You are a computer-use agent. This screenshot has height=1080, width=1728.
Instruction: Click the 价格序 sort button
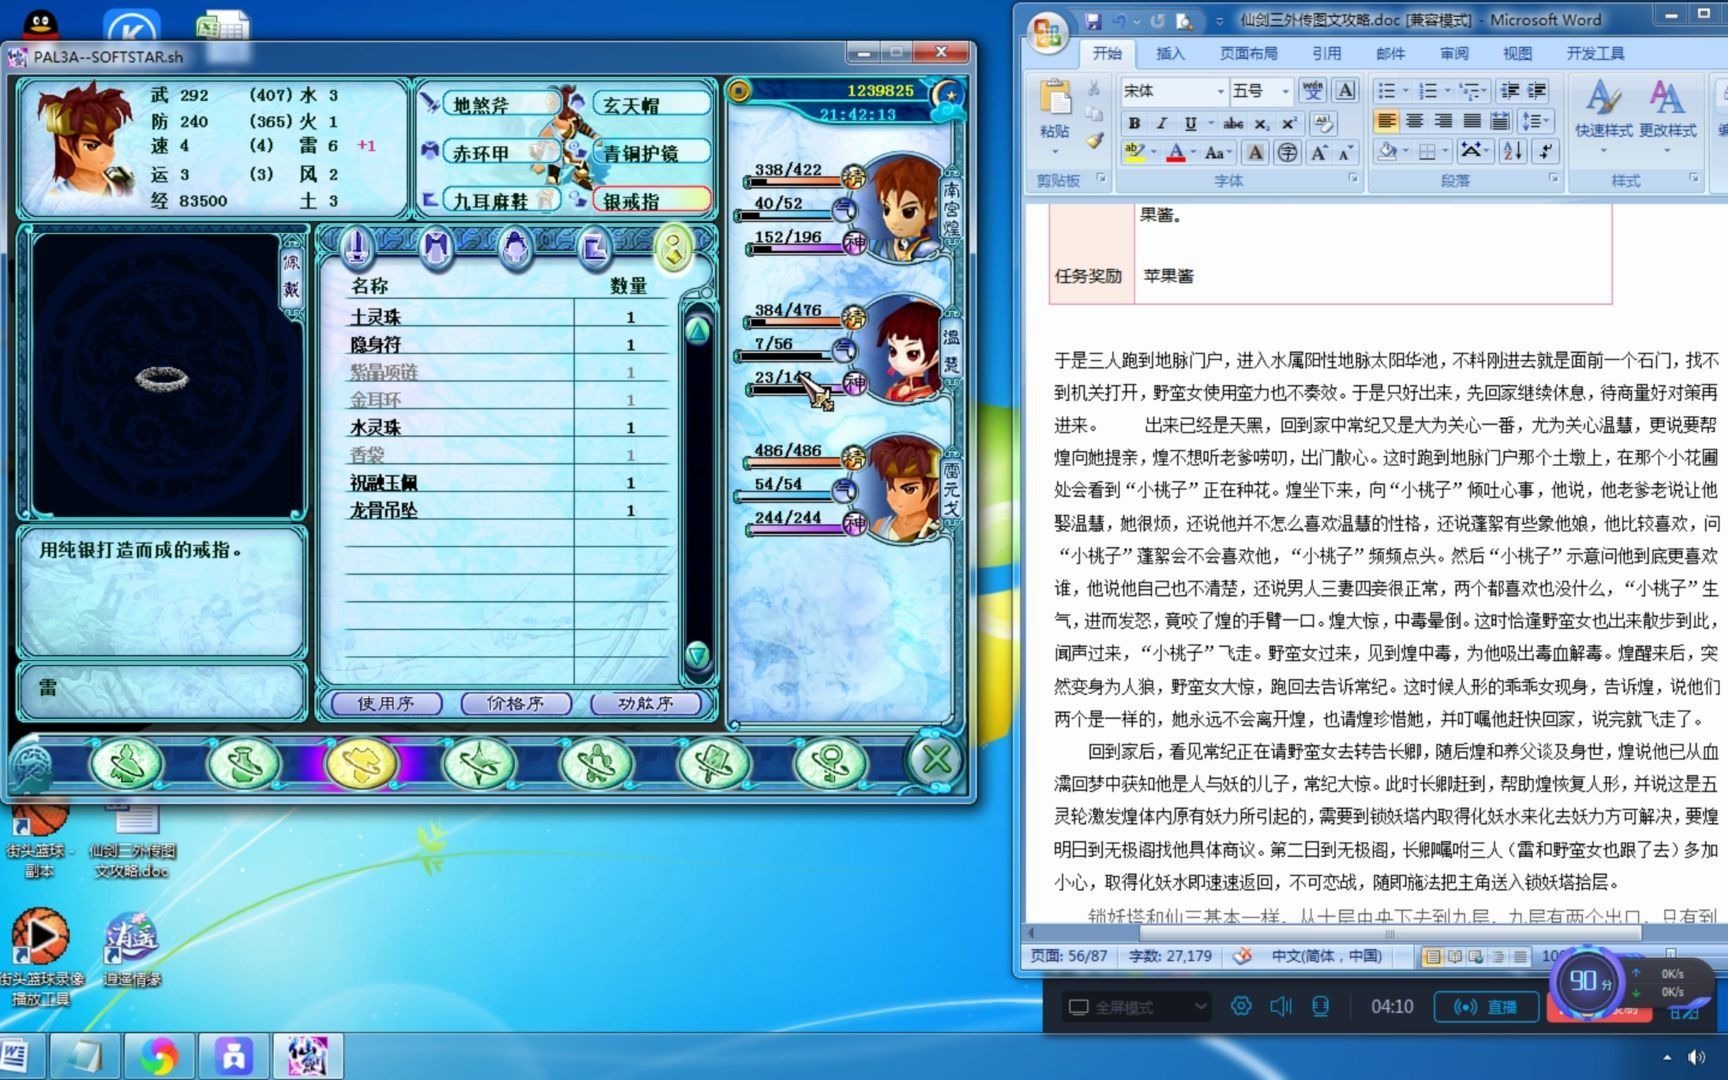(x=516, y=703)
